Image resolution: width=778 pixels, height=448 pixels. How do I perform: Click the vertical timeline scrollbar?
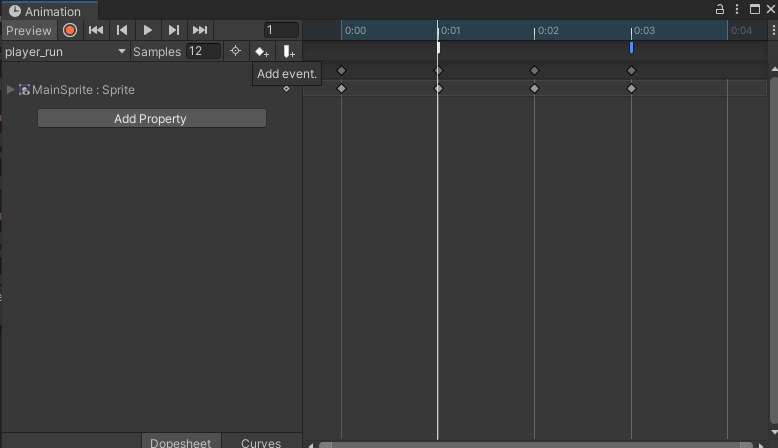(775, 248)
